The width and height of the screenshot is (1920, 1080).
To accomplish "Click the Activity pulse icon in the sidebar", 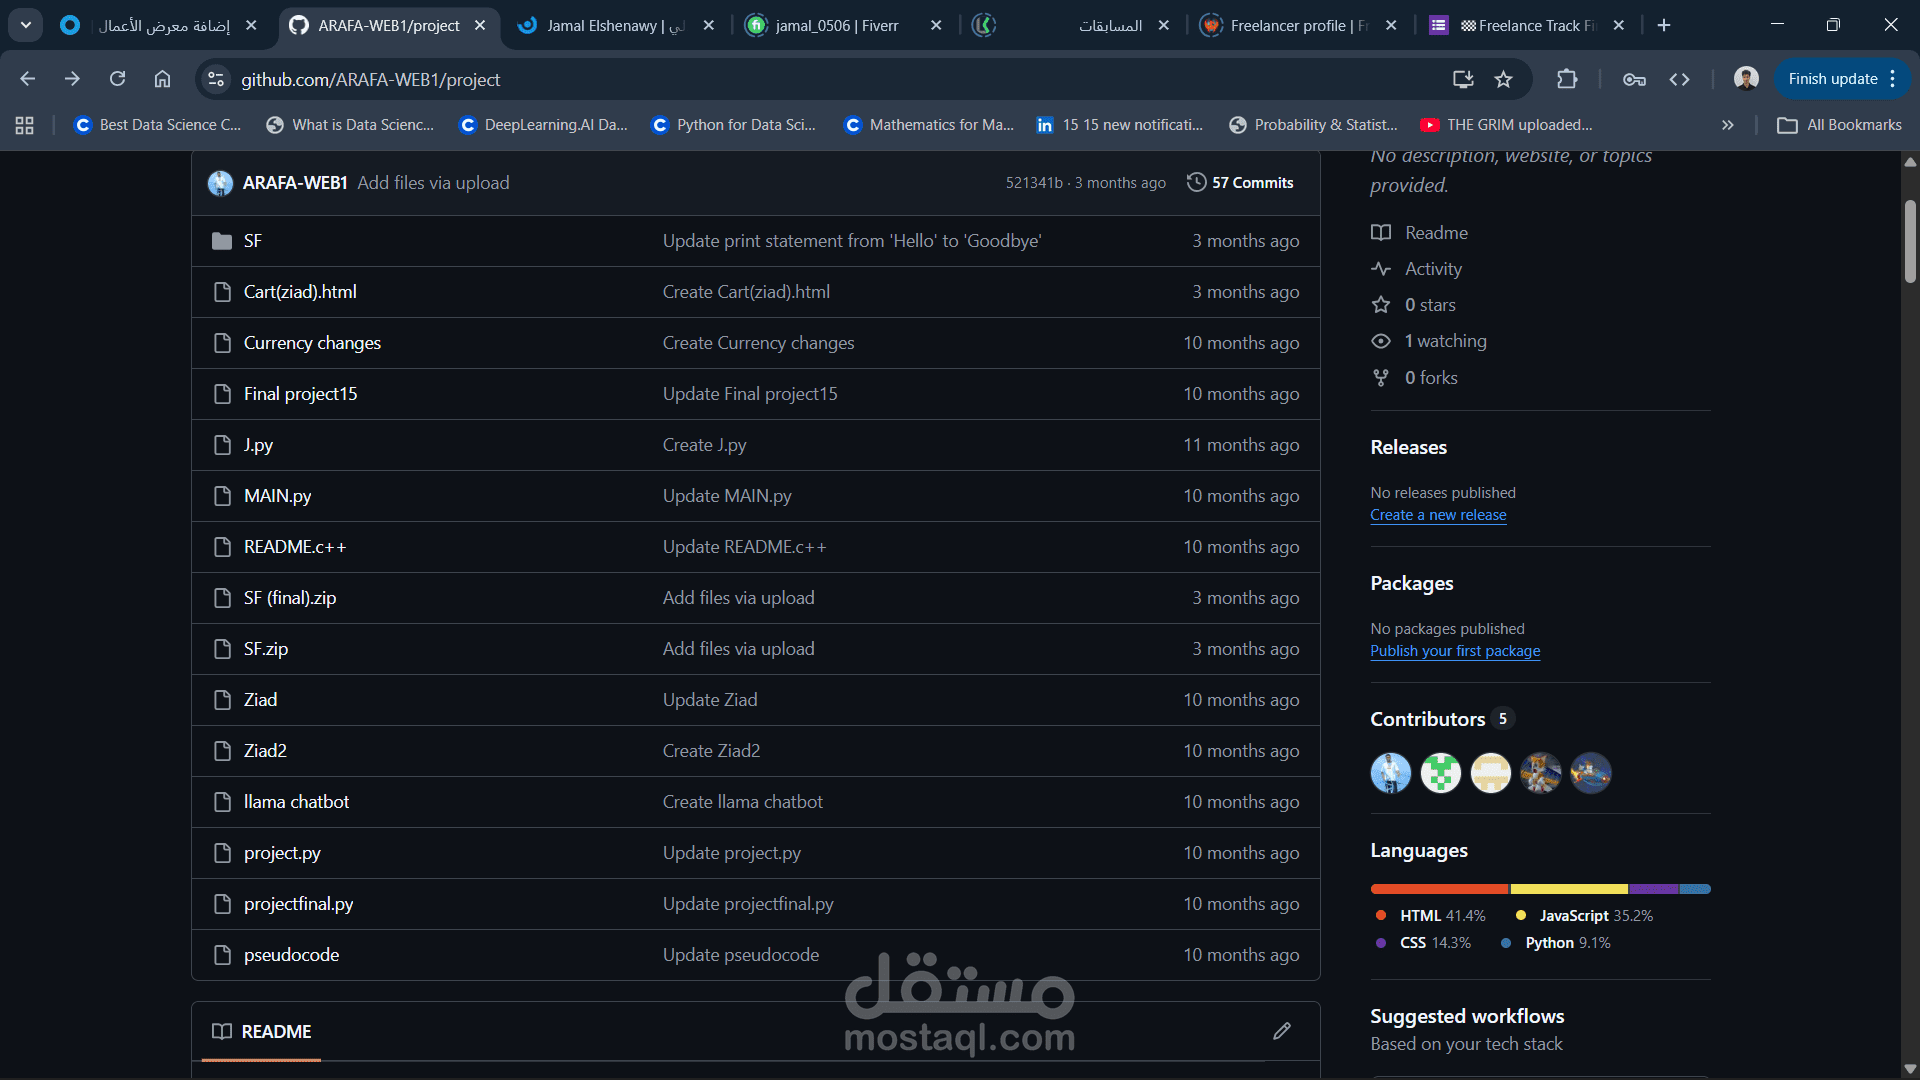I will (x=1381, y=268).
